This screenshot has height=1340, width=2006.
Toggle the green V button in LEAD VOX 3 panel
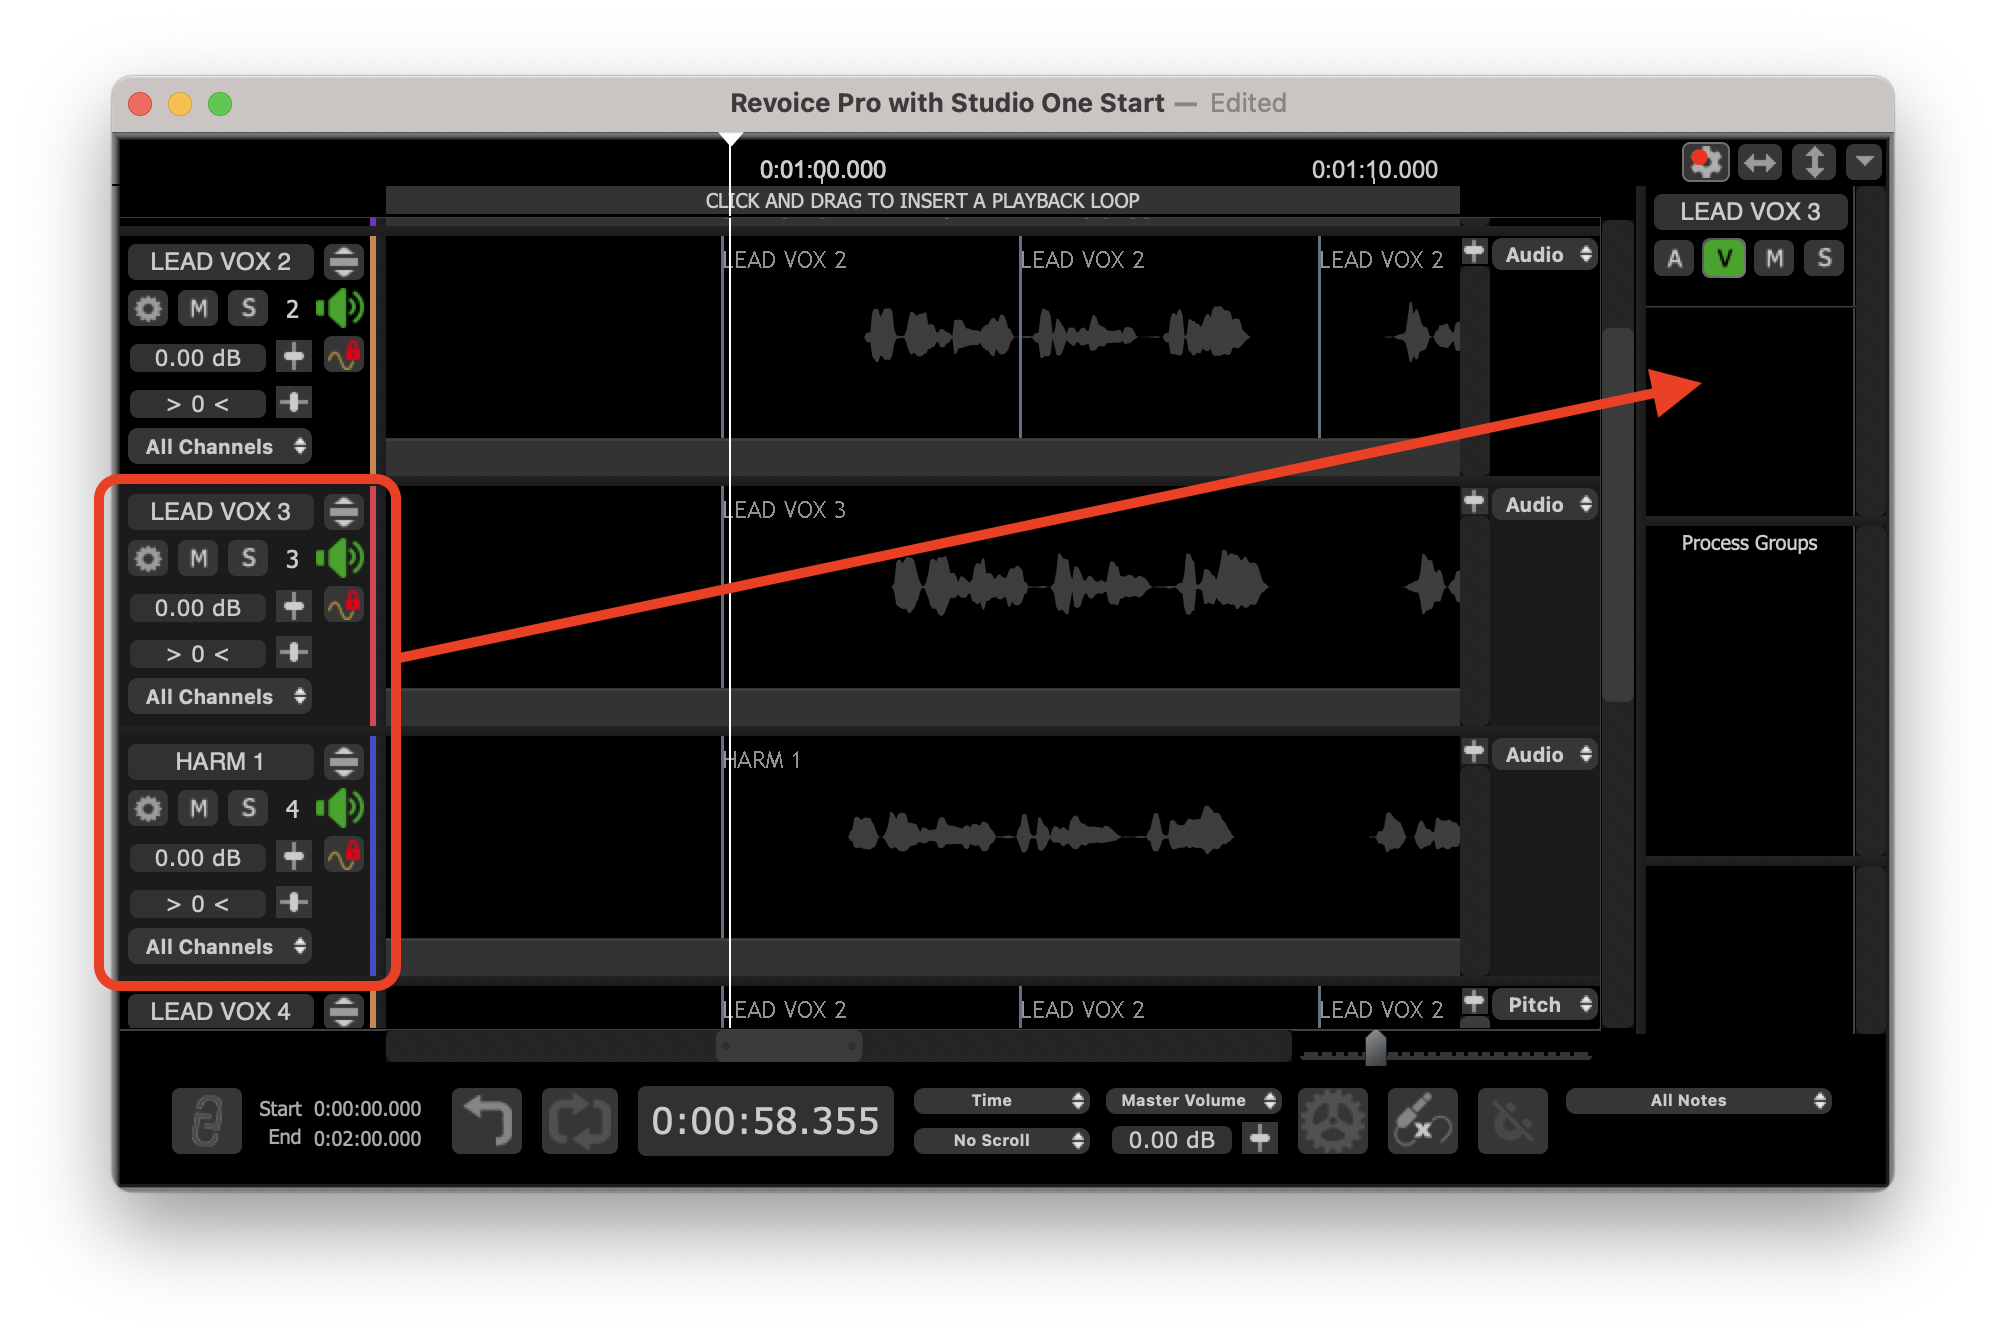point(1724,259)
